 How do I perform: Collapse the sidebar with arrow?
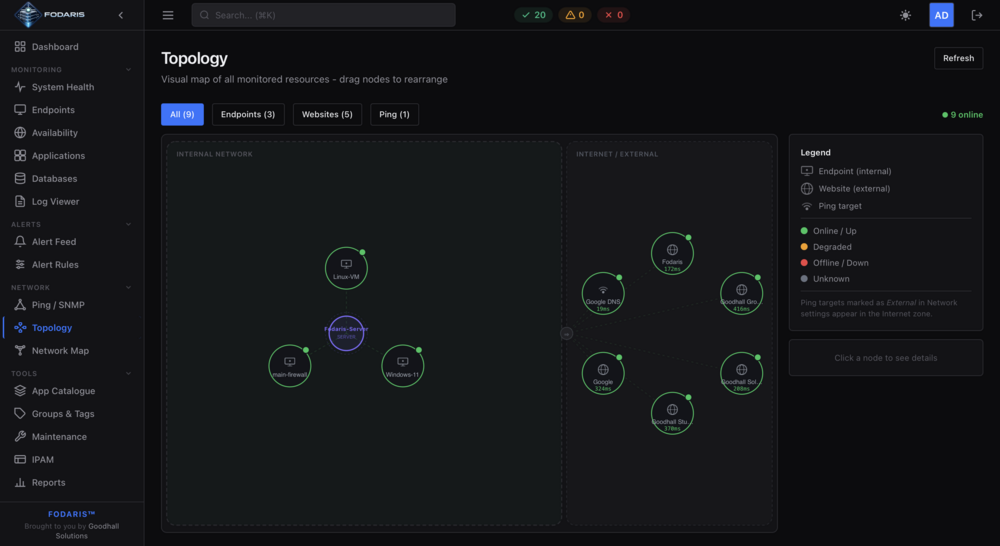pos(121,15)
